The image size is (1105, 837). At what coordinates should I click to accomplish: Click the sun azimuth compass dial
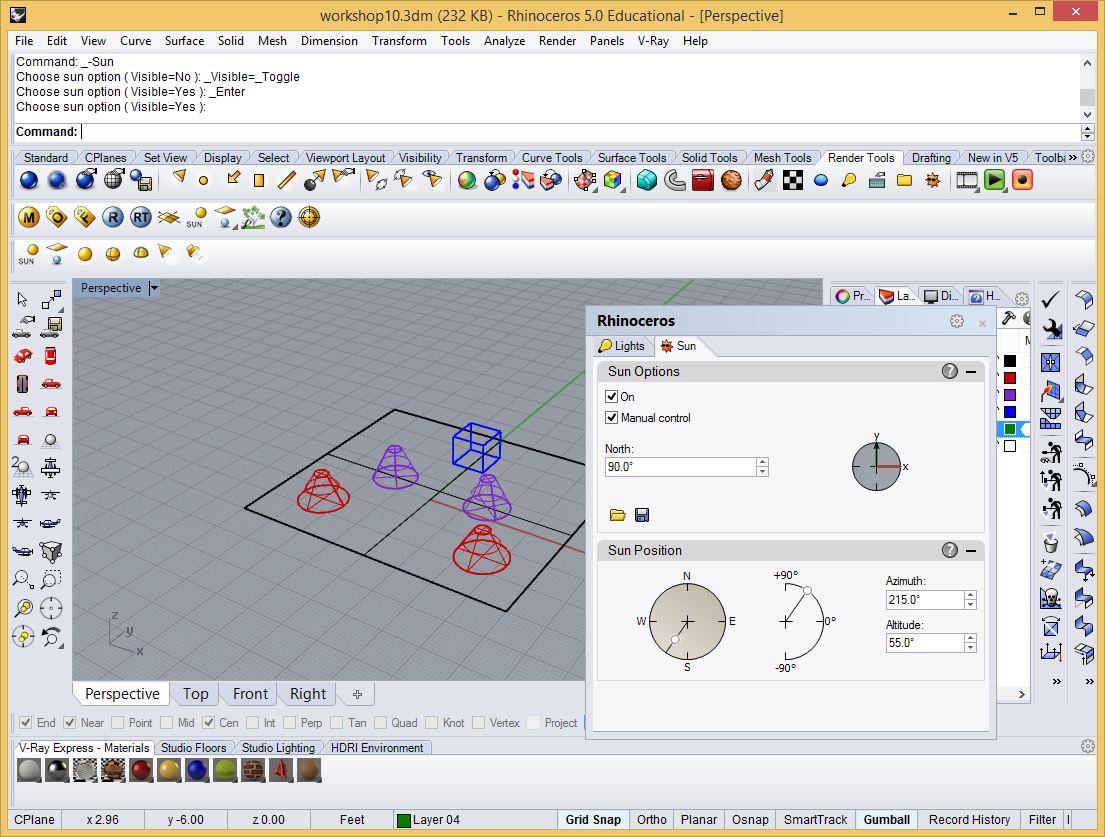pyautogui.click(x=687, y=621)
